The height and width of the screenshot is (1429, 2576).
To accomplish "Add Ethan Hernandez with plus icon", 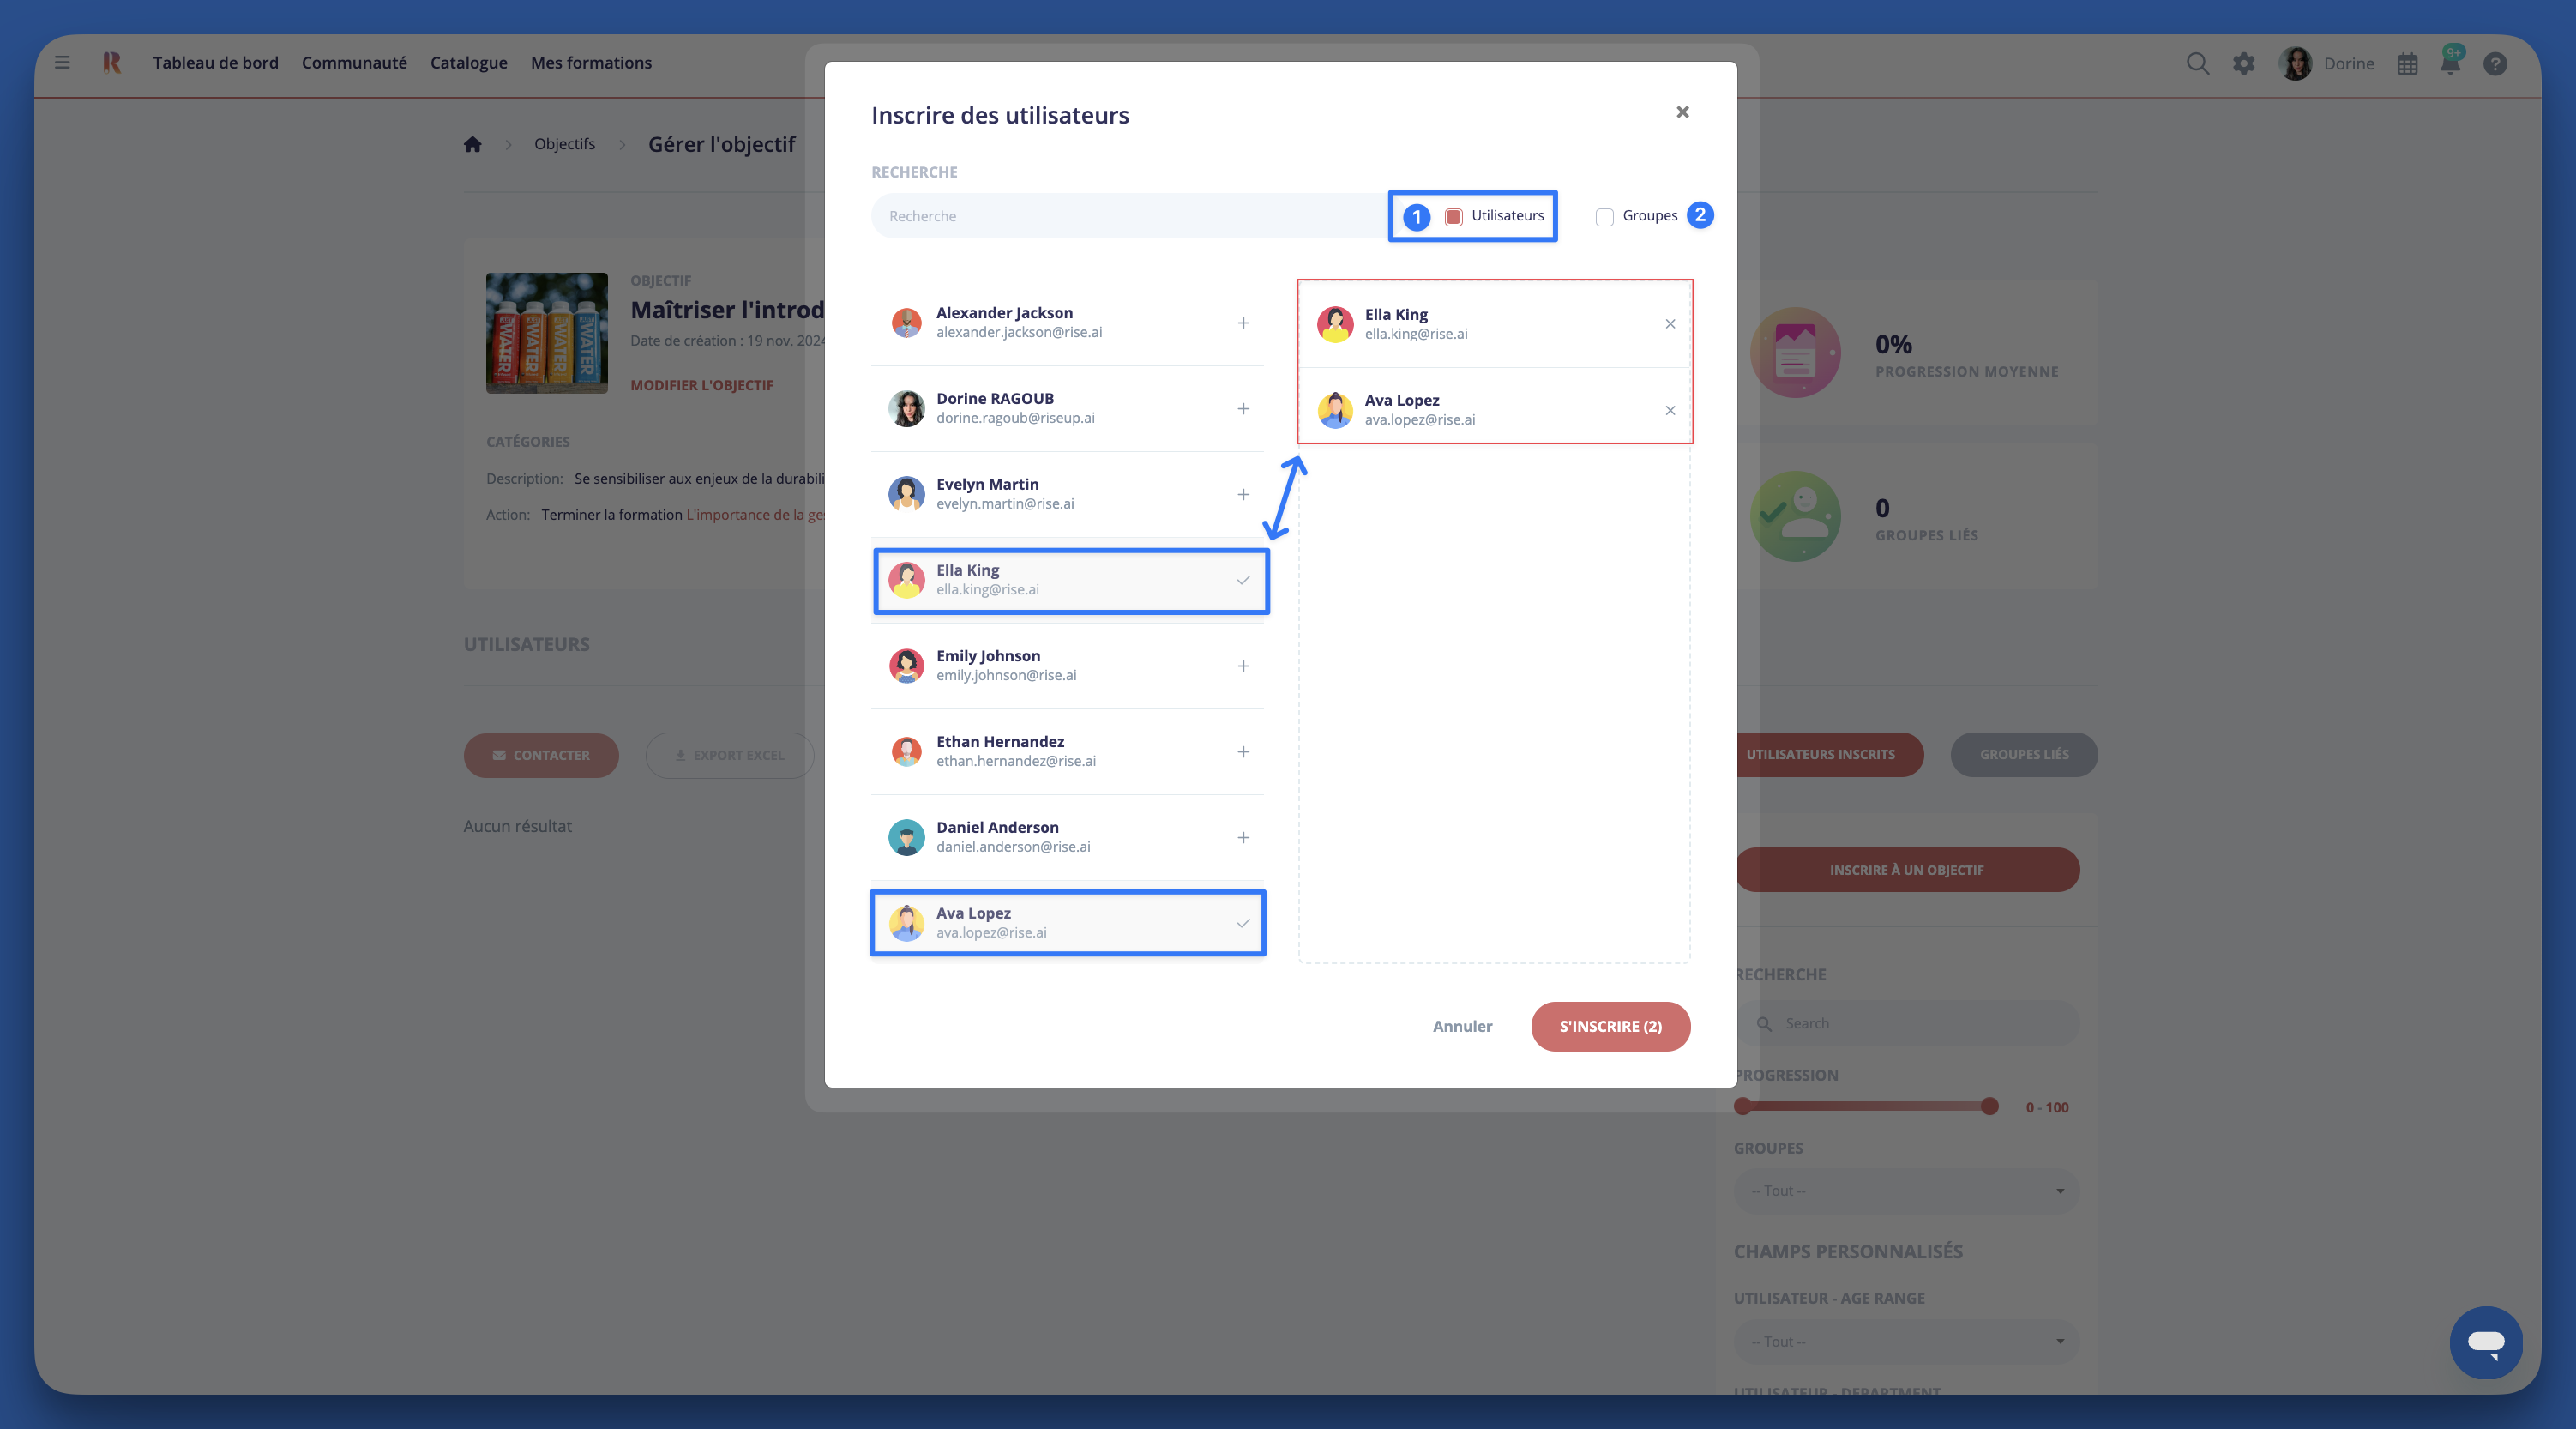I will pyautogui.click(x=1243, y=752).
